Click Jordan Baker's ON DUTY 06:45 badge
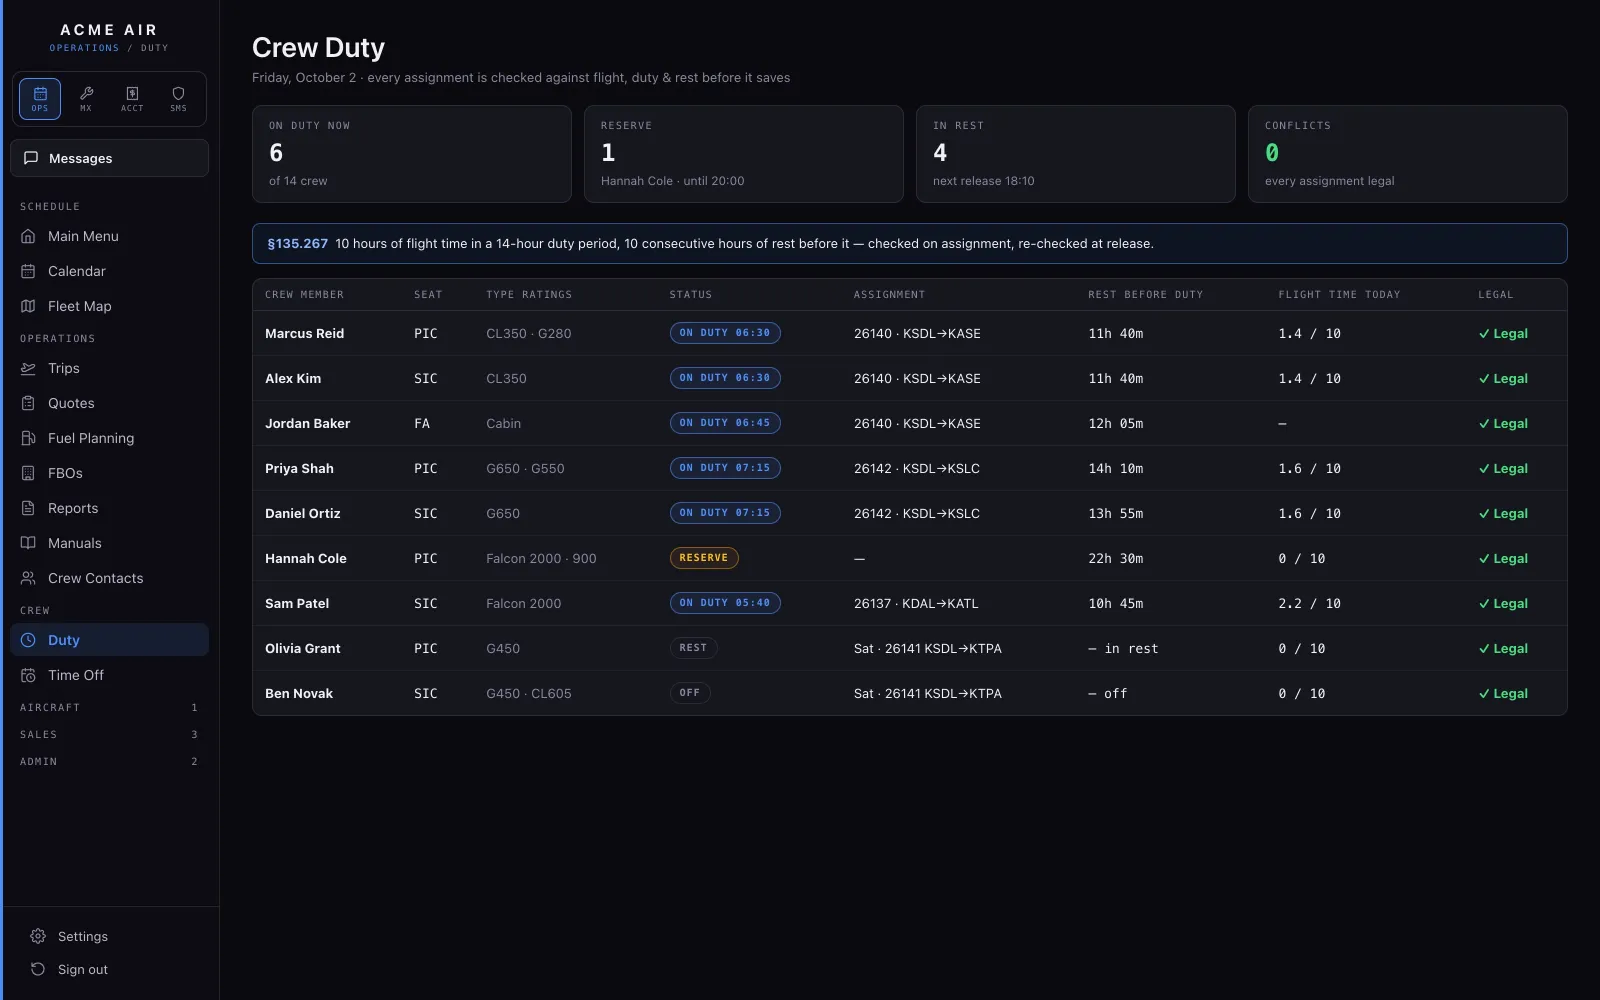1600x1000 pixels. tap(725, 423)
